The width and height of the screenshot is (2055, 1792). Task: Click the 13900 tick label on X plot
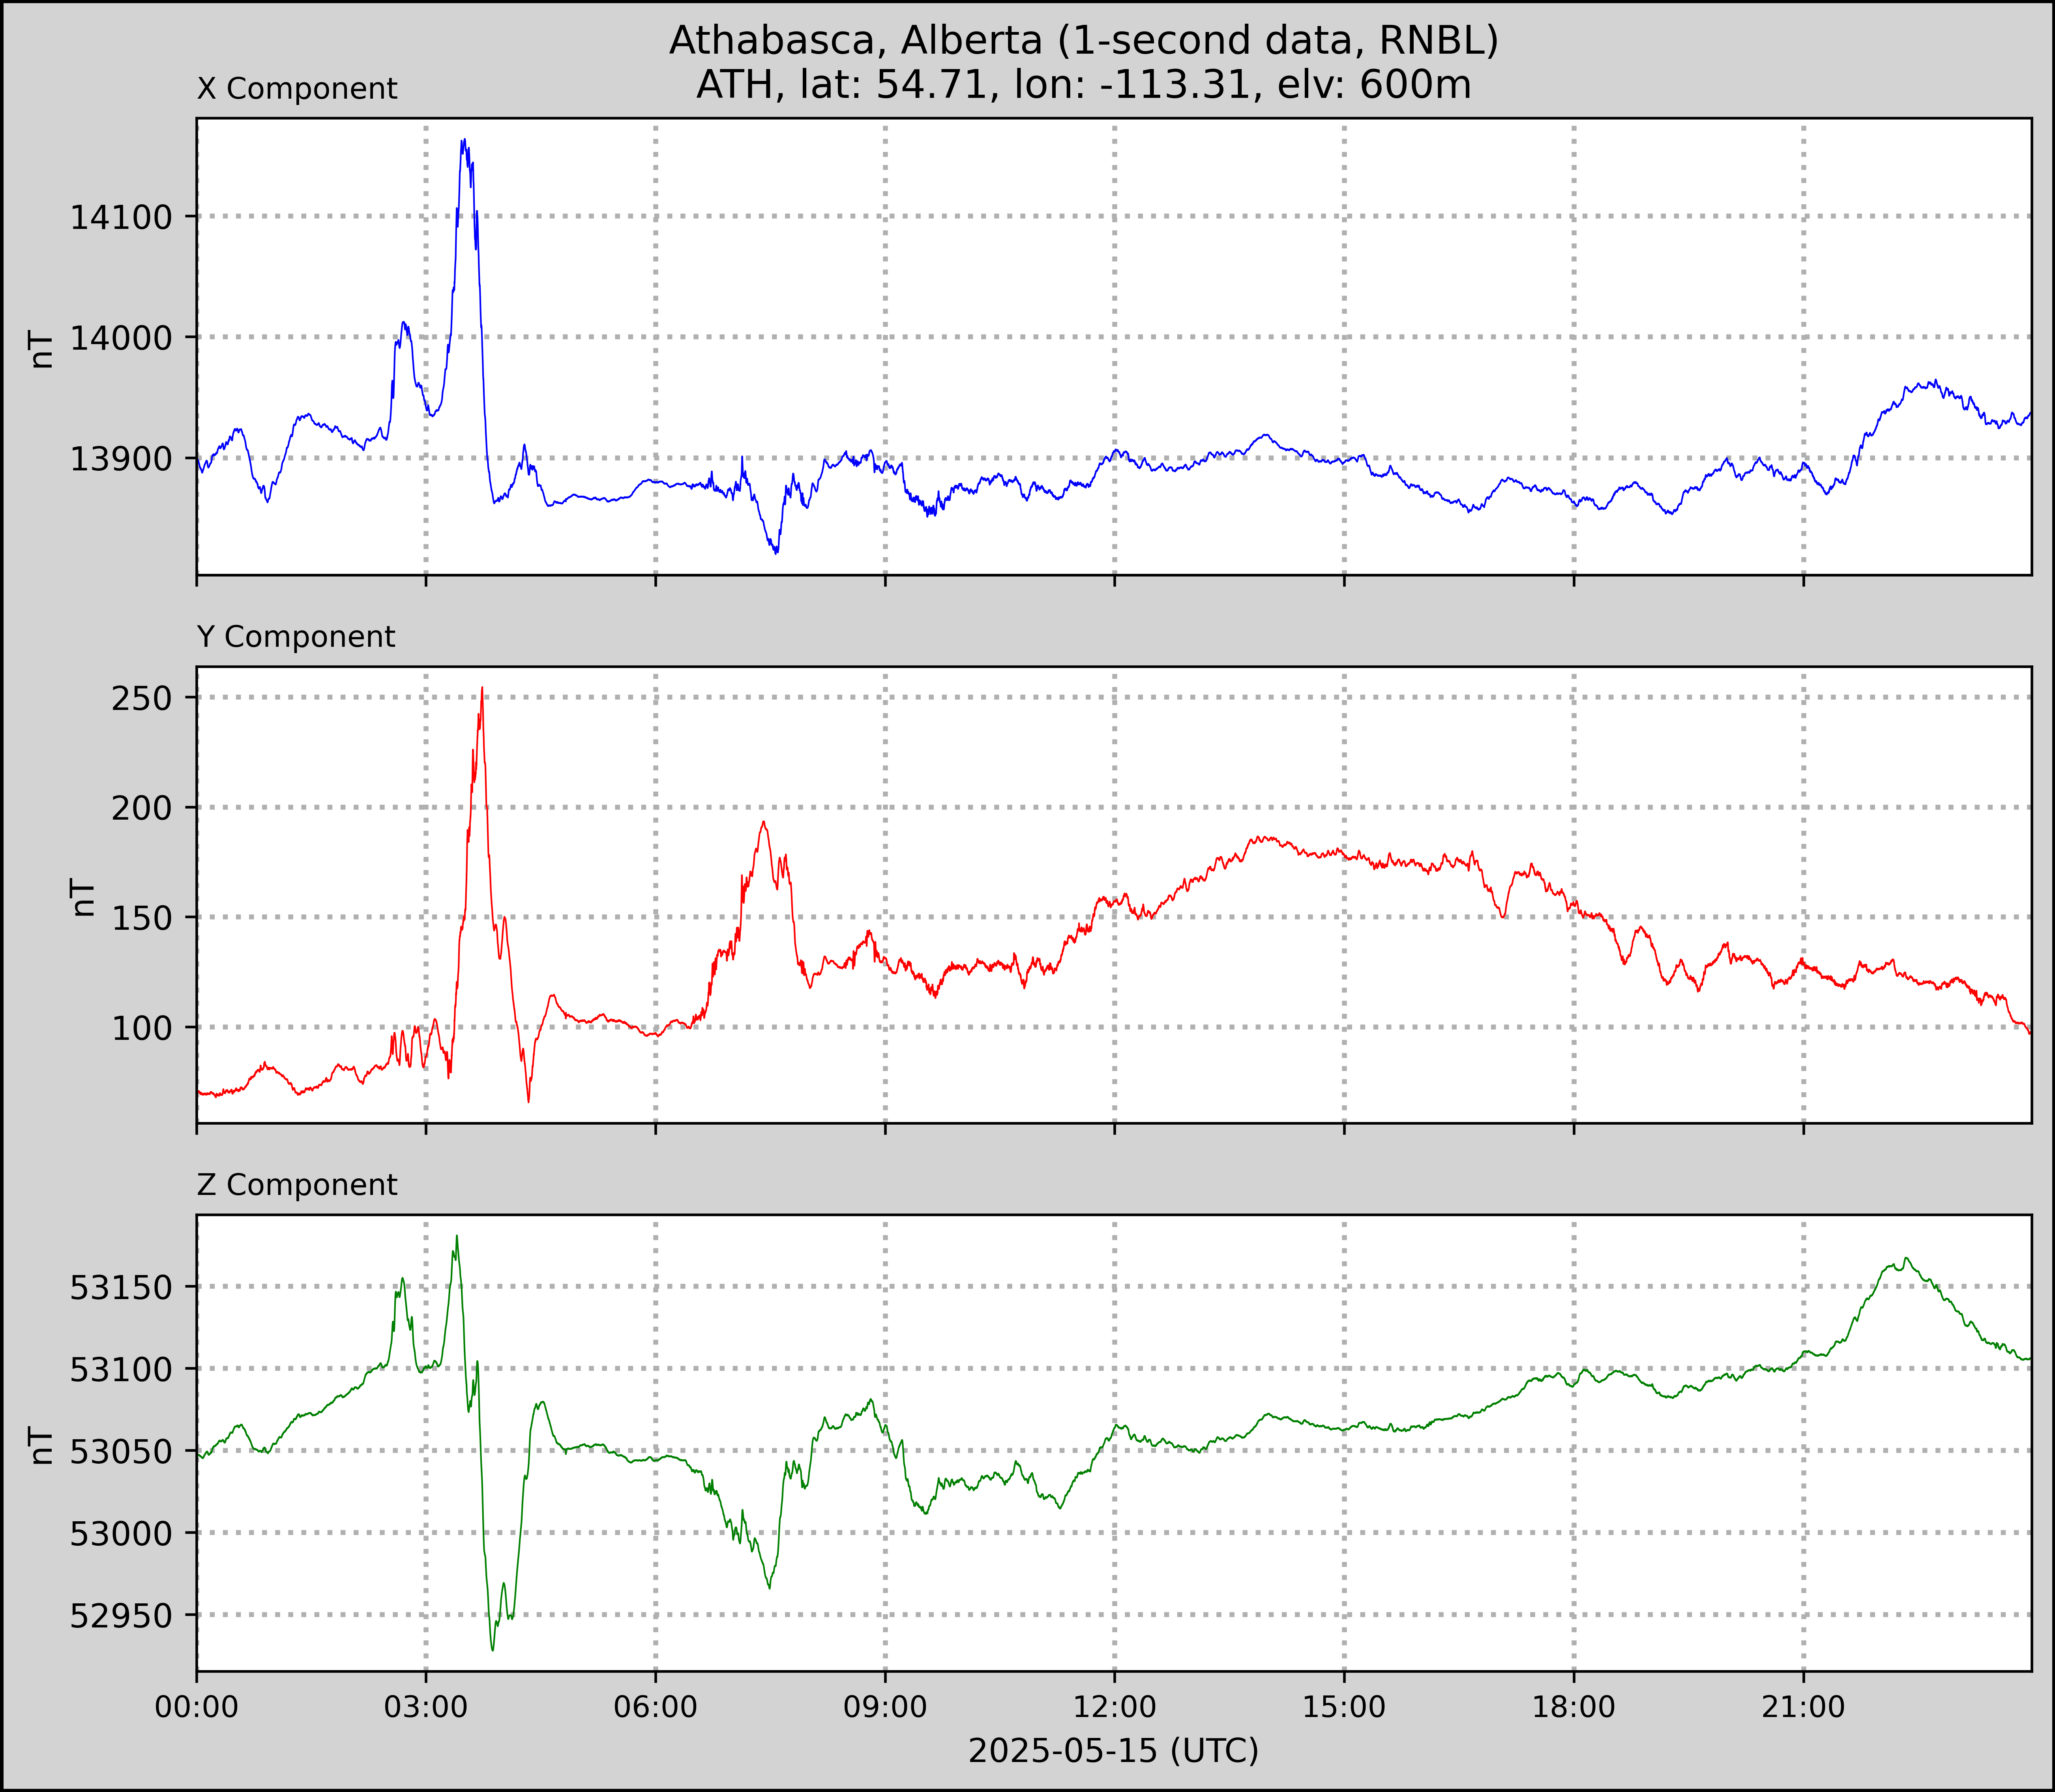click(121, 459)
